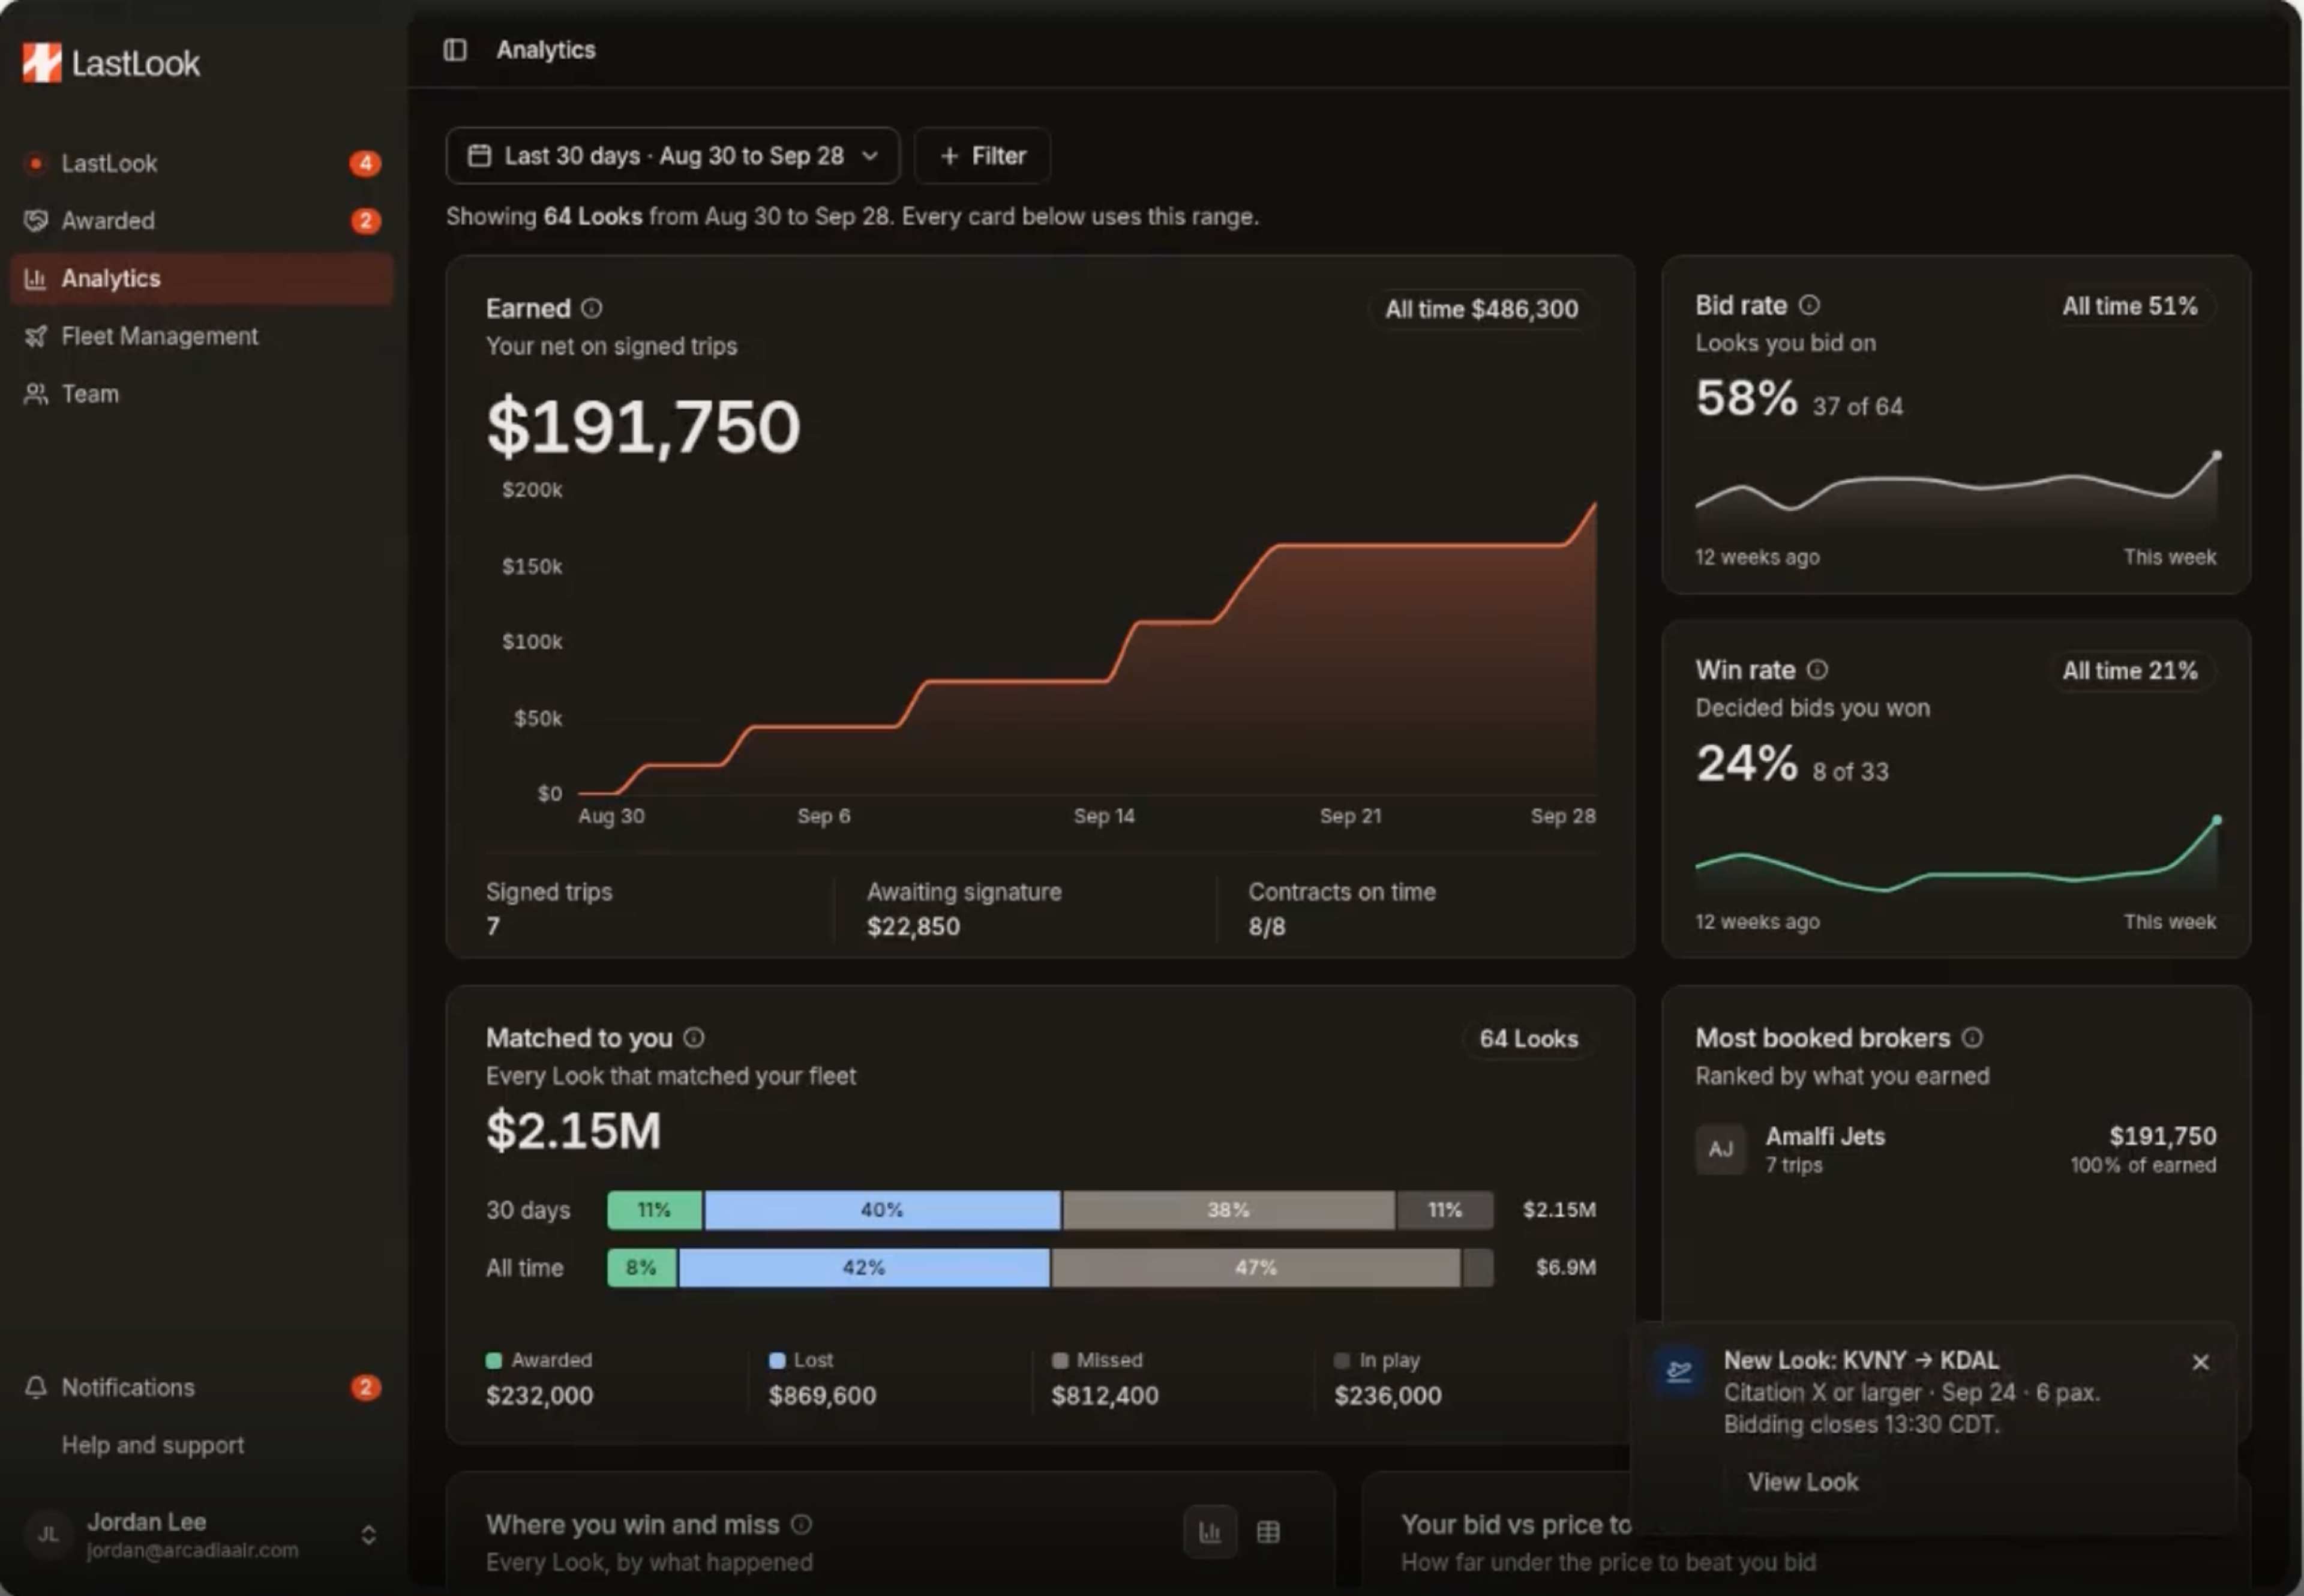Viewport: 2304px width, 1596px height.
Task: Open info icon next to Most booked brokers
Action: pyautogui.click(x=1972, y=1038)
